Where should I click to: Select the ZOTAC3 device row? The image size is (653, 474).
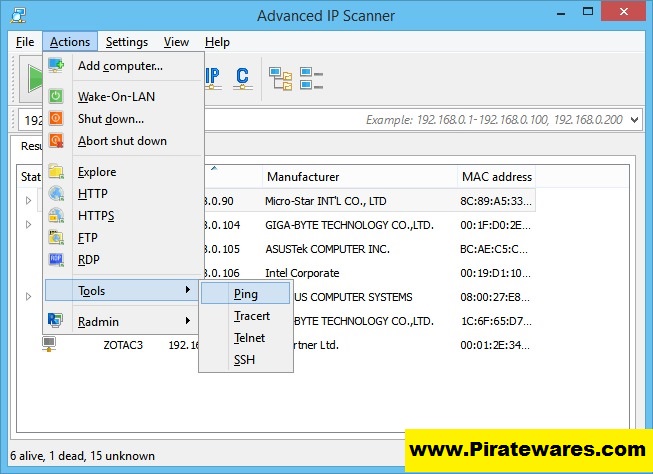125,345
